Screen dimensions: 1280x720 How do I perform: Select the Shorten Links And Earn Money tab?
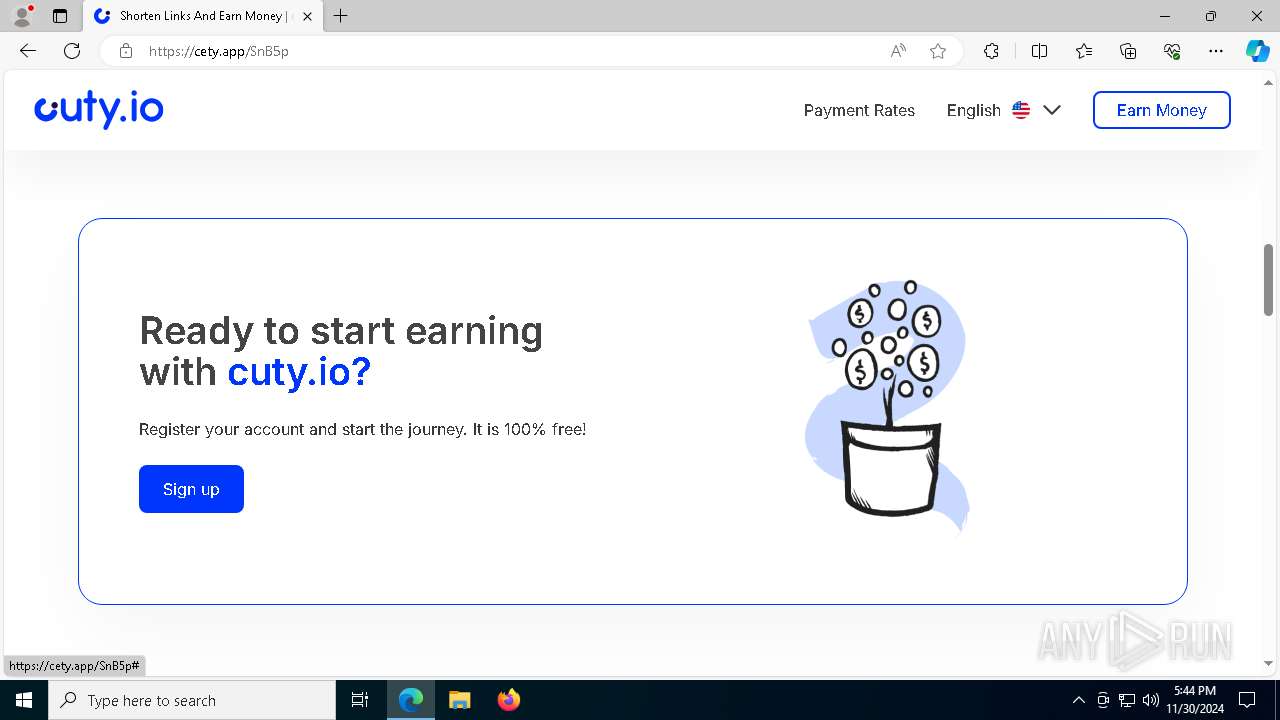click(202, 16)
